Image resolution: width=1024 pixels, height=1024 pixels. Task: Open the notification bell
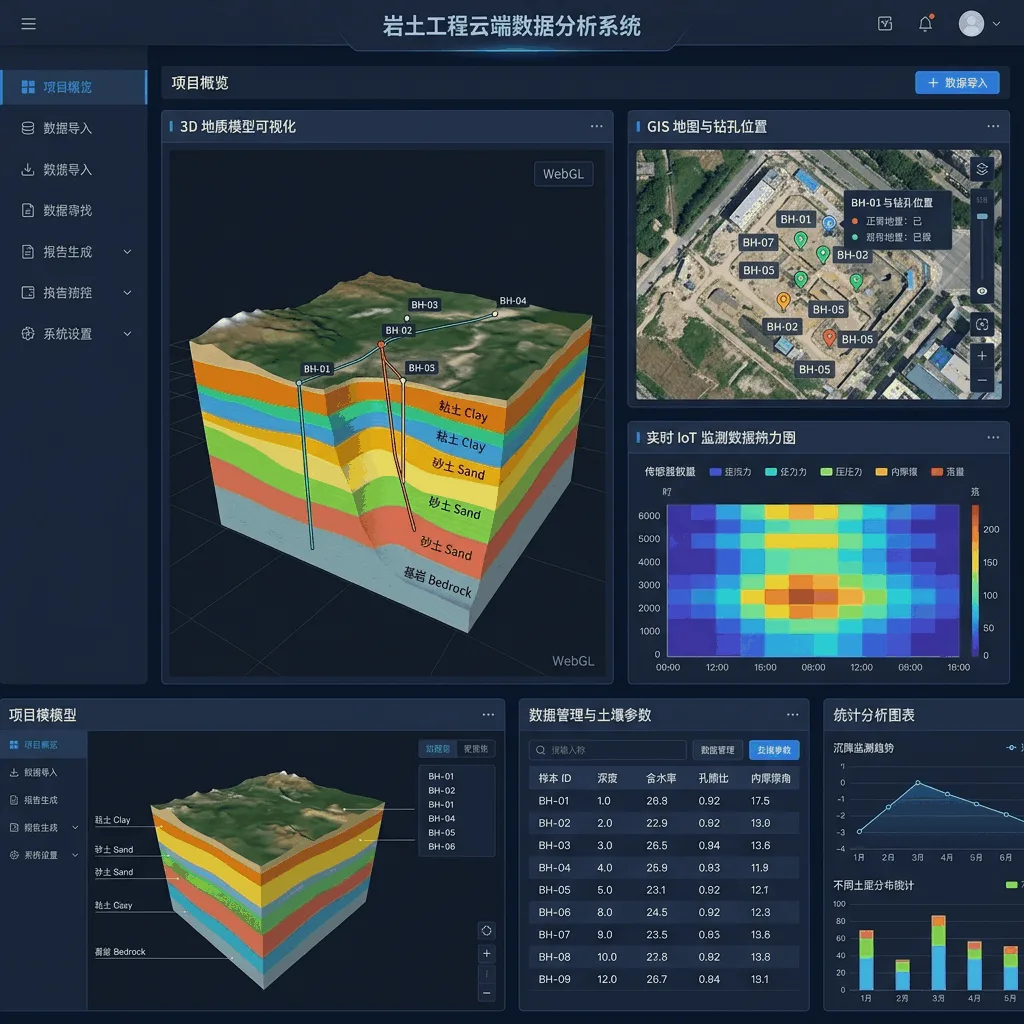(x=925, y=24)
